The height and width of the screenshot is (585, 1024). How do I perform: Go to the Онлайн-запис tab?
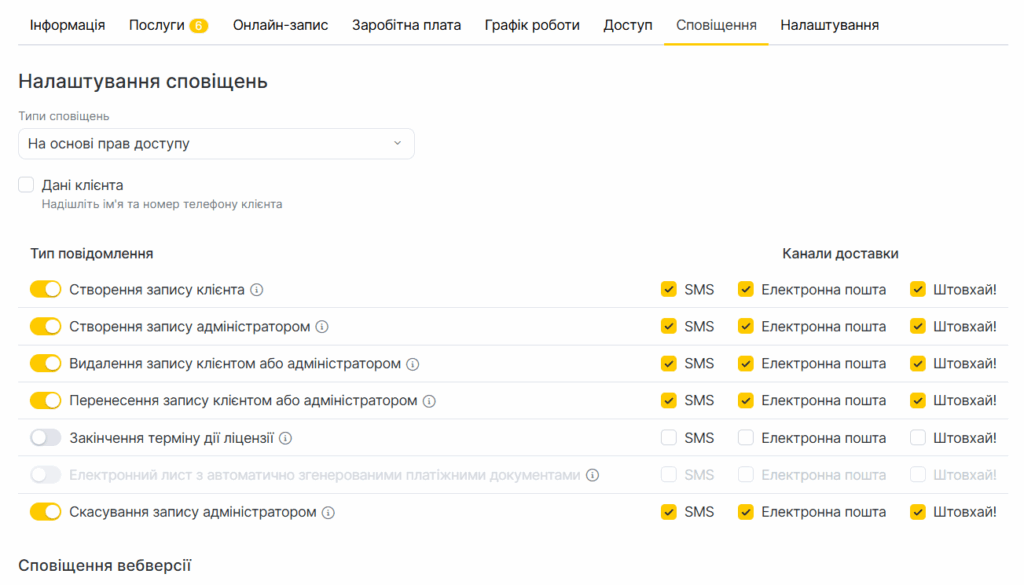tap(280, 25)
